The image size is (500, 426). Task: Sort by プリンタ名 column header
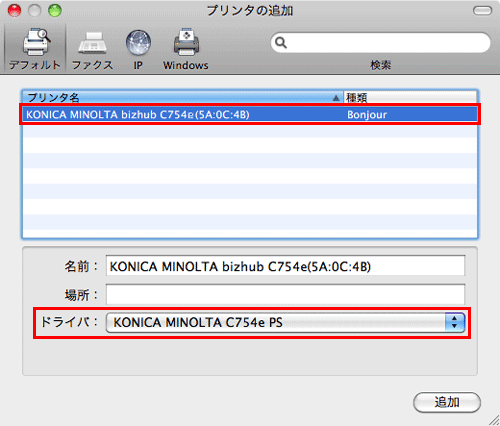[x=182, y=98]
